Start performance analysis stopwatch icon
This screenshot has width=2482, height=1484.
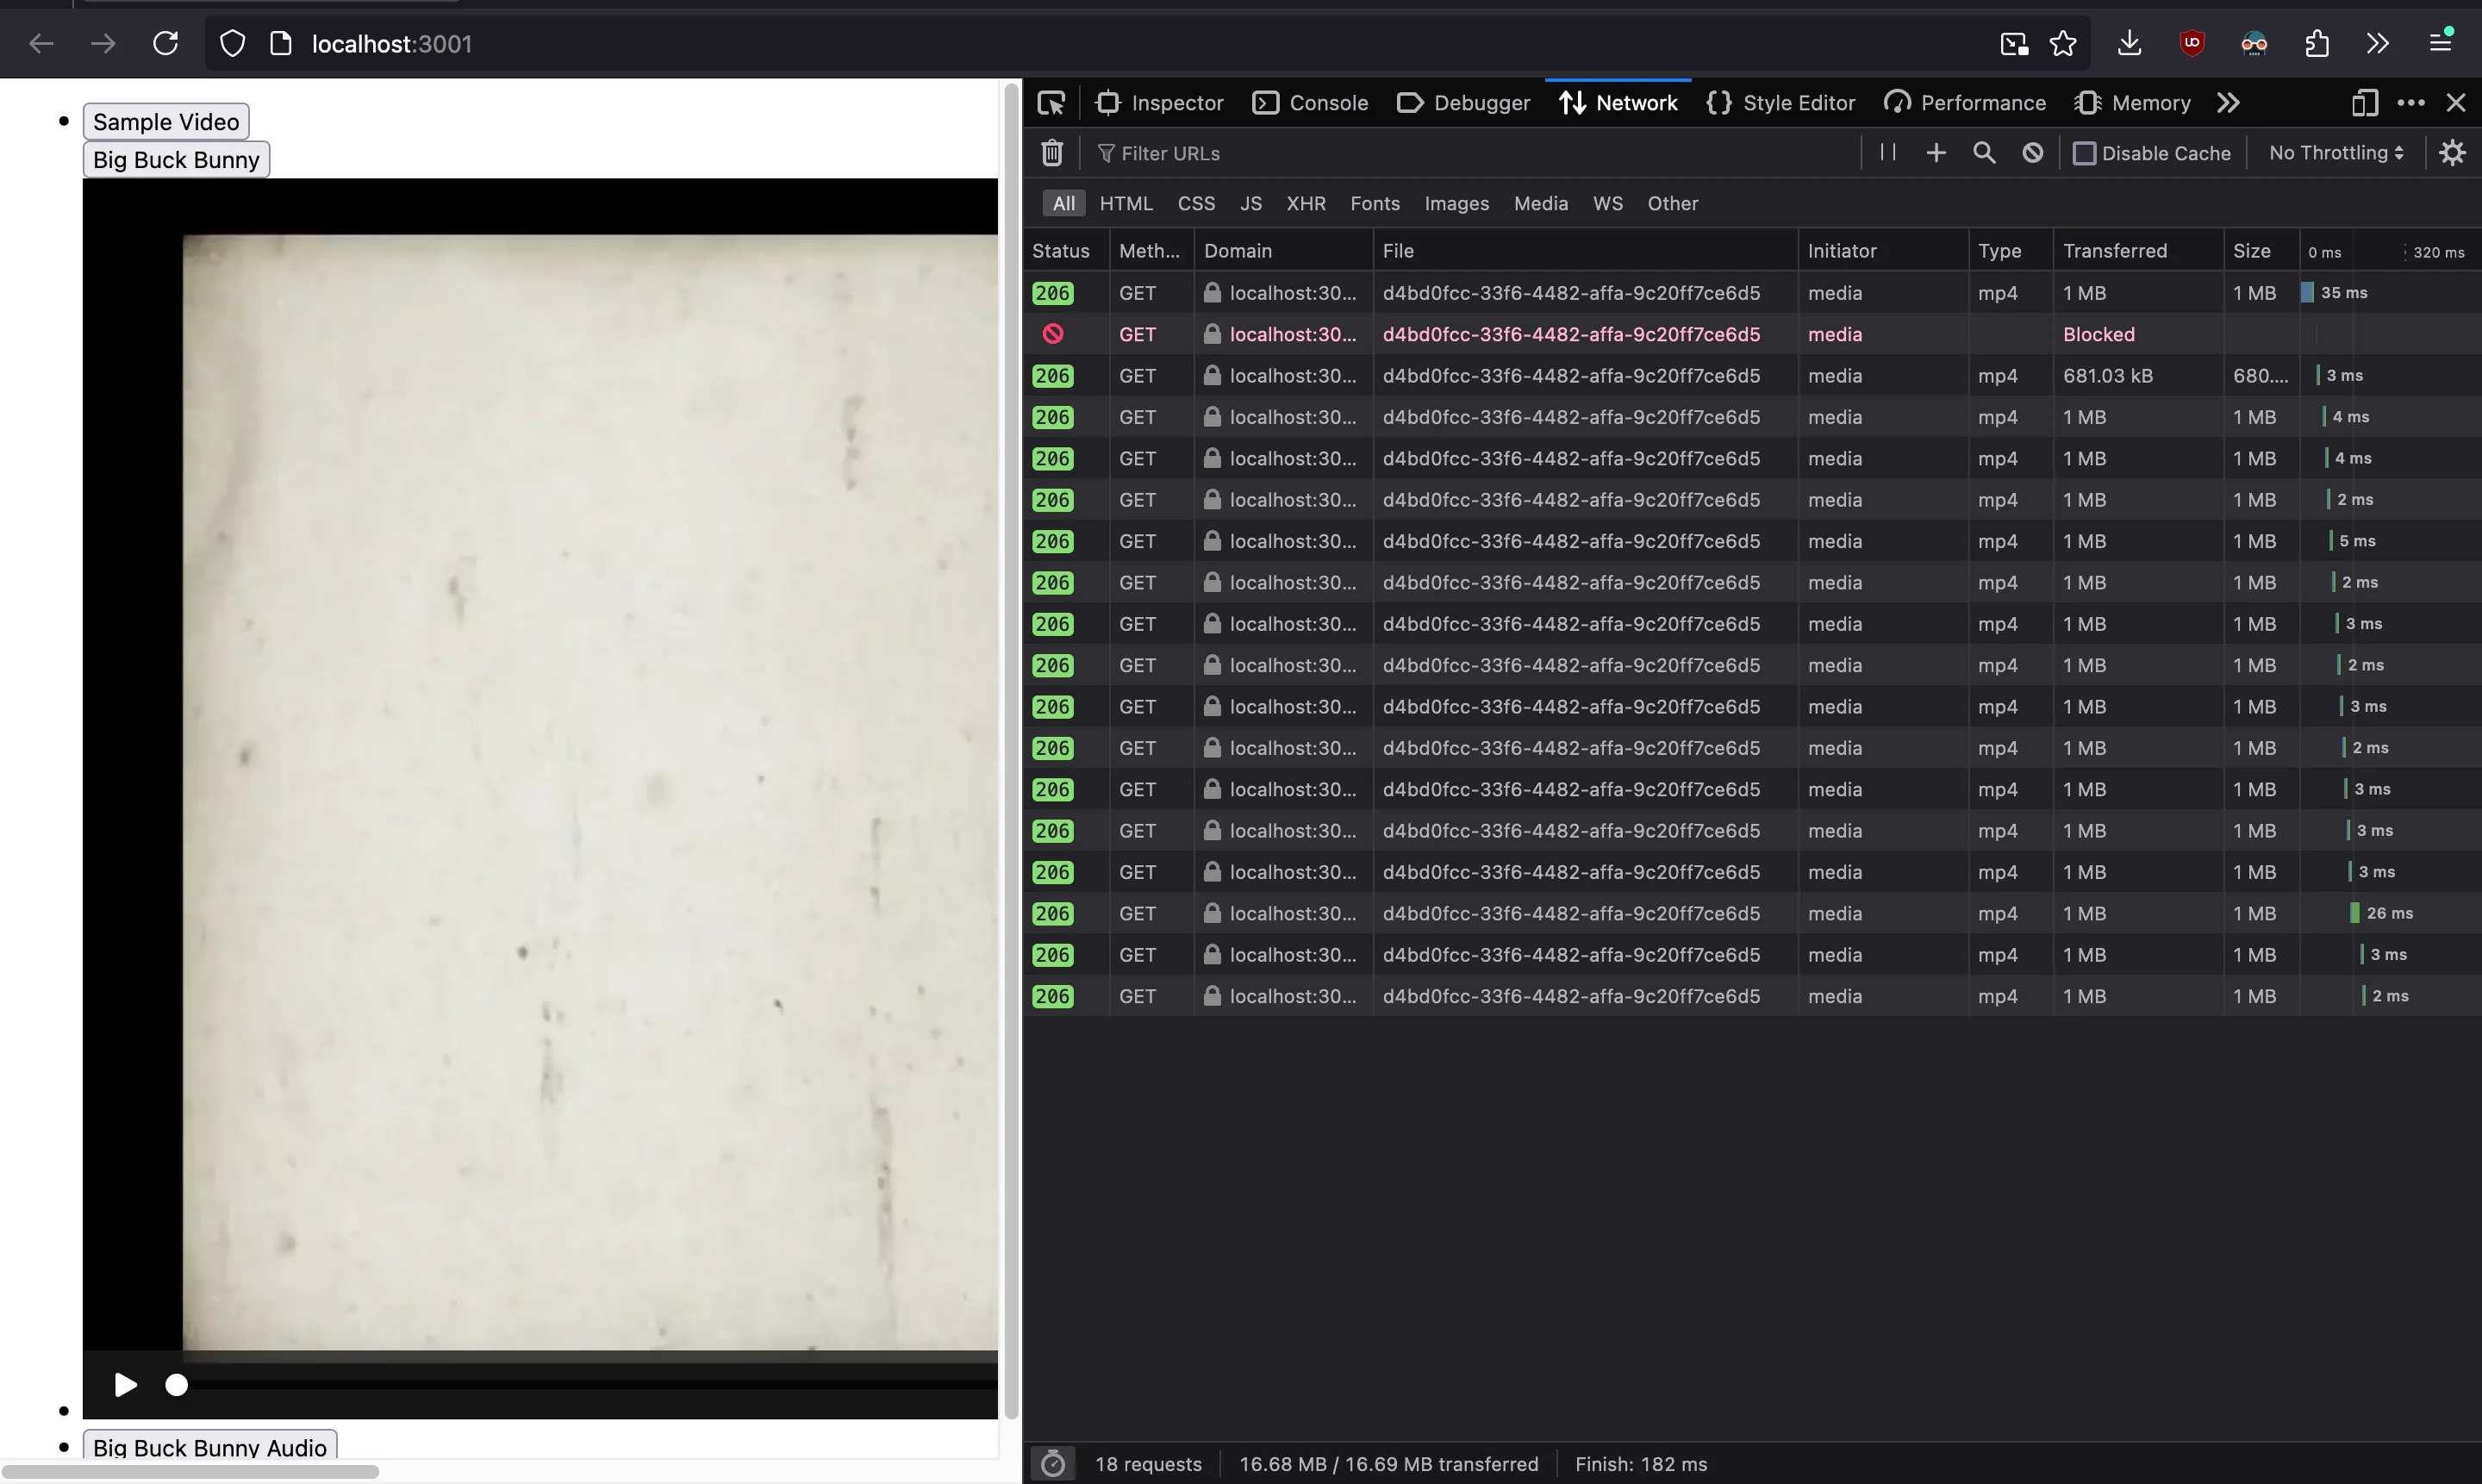click(1052, 1464)
